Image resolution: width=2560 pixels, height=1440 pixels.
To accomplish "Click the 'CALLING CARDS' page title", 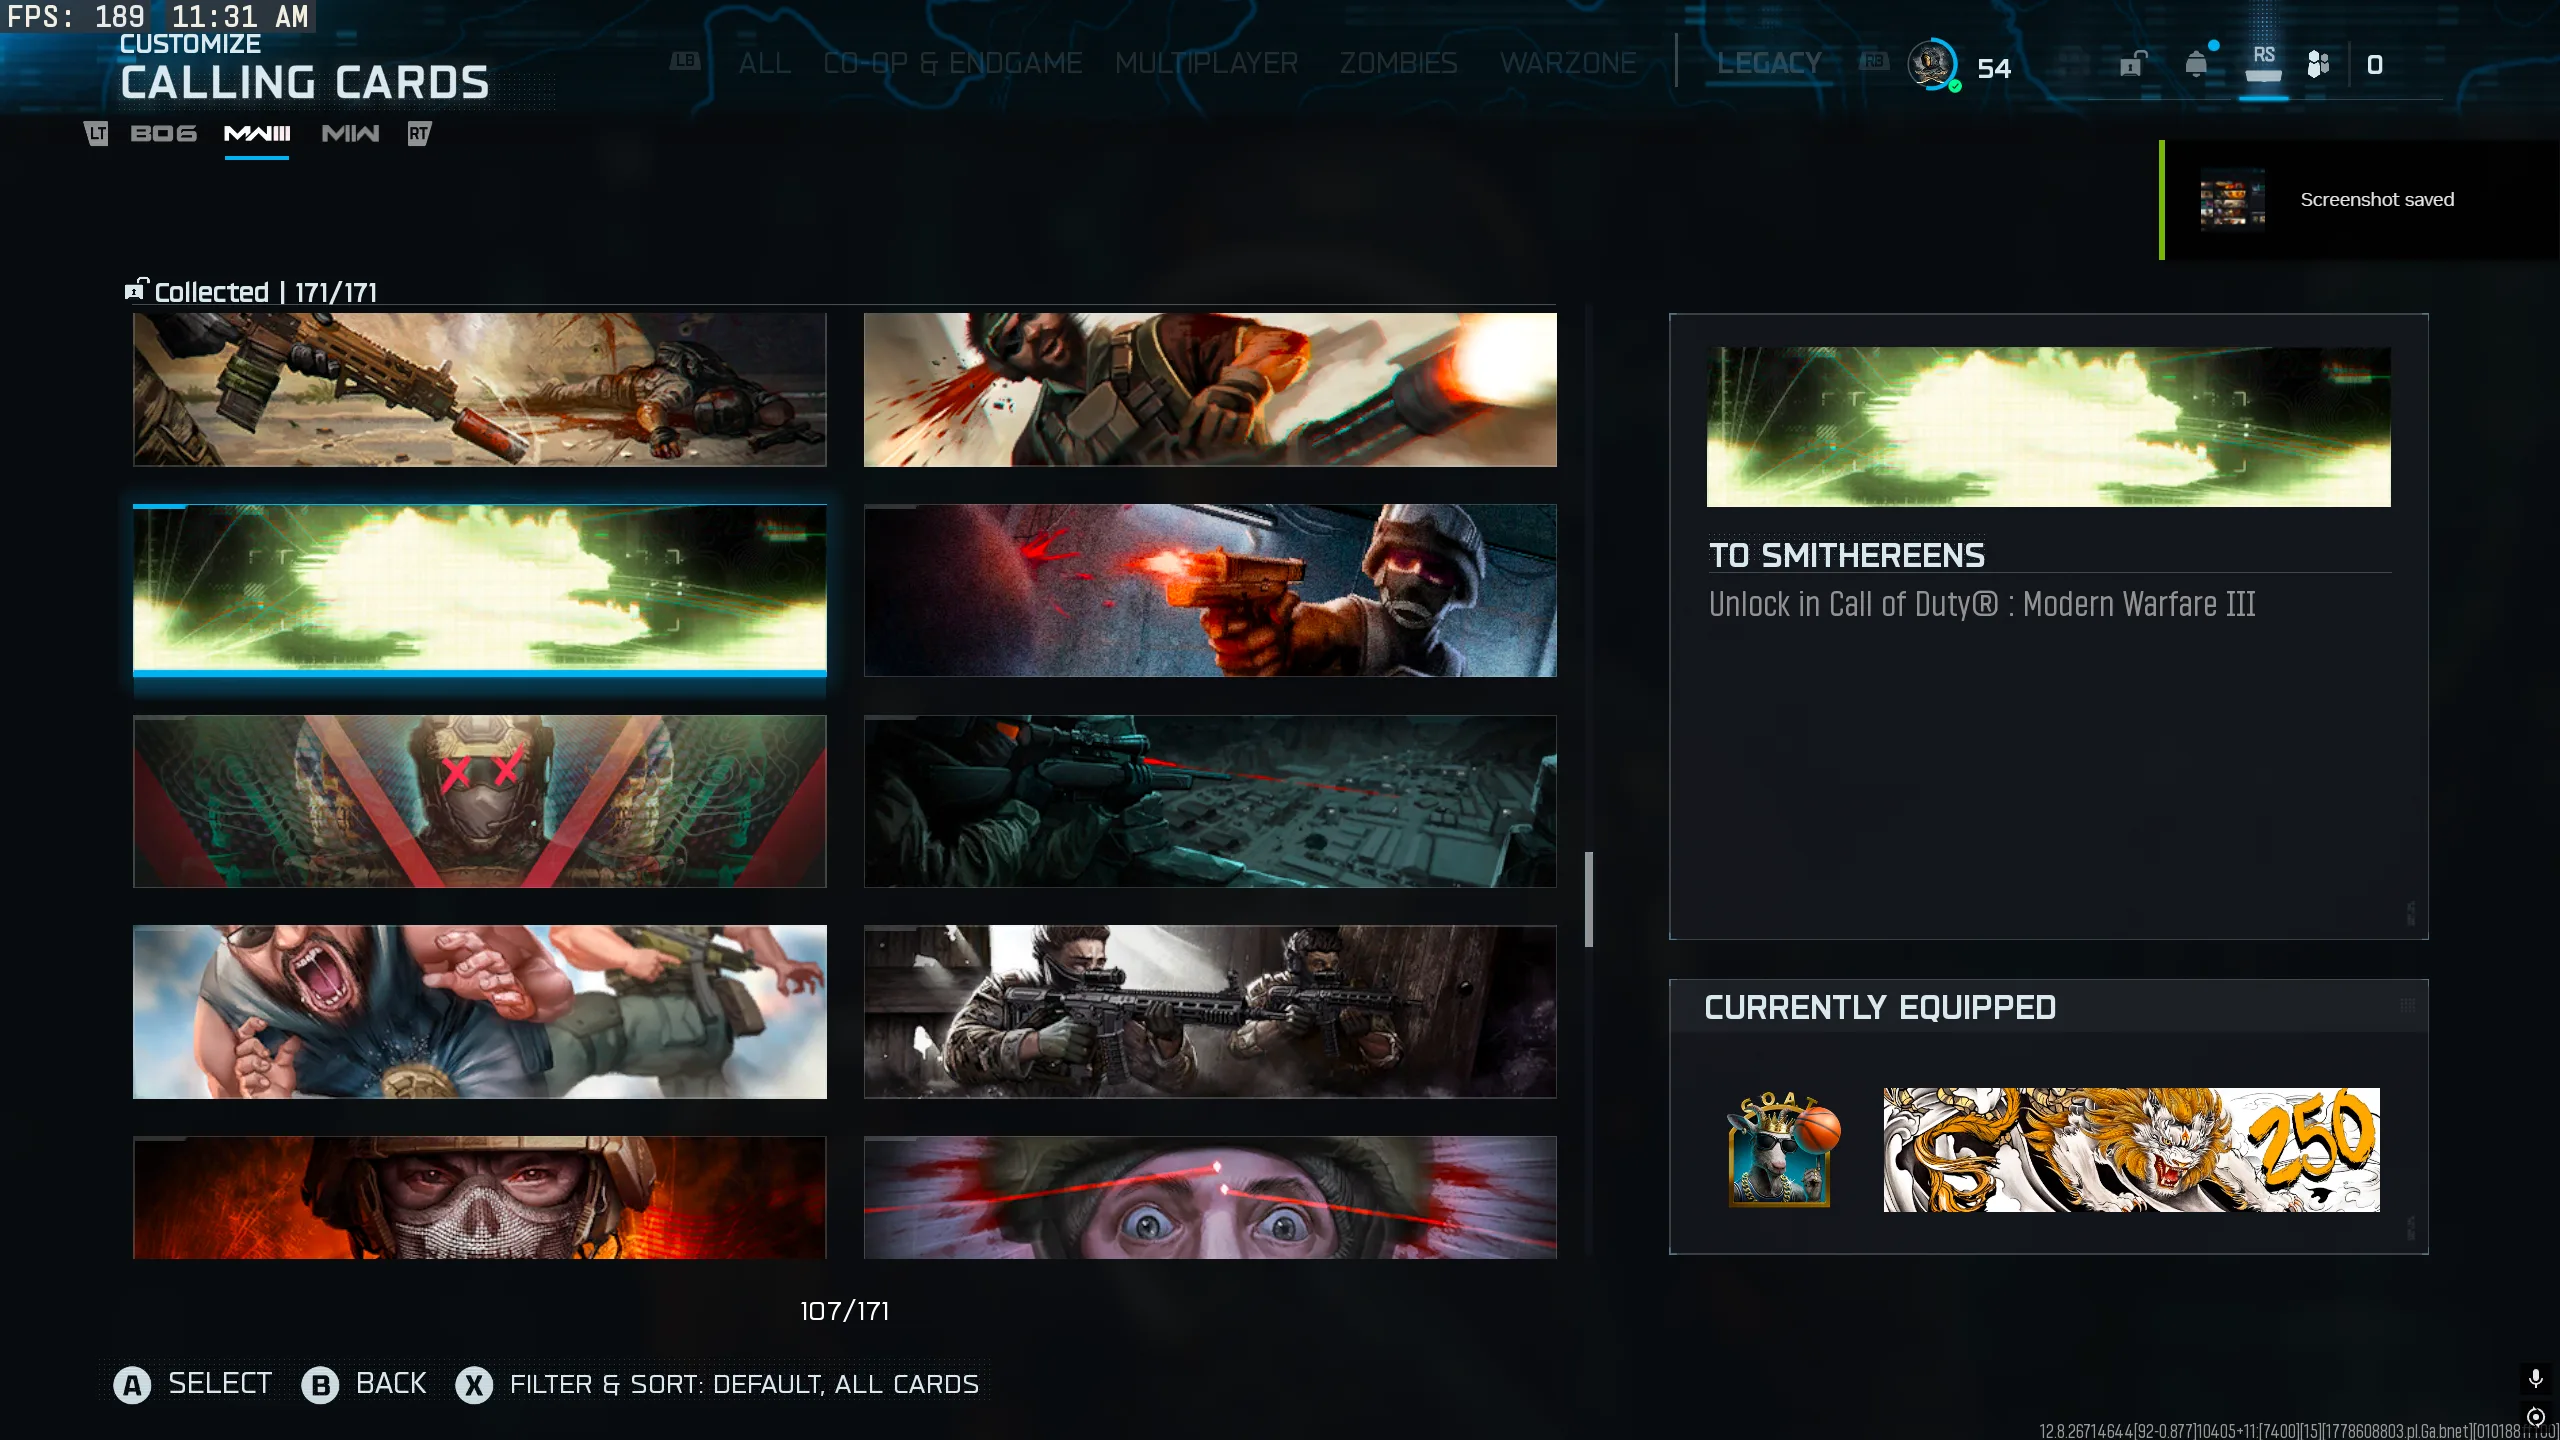I will click(305, 82).
